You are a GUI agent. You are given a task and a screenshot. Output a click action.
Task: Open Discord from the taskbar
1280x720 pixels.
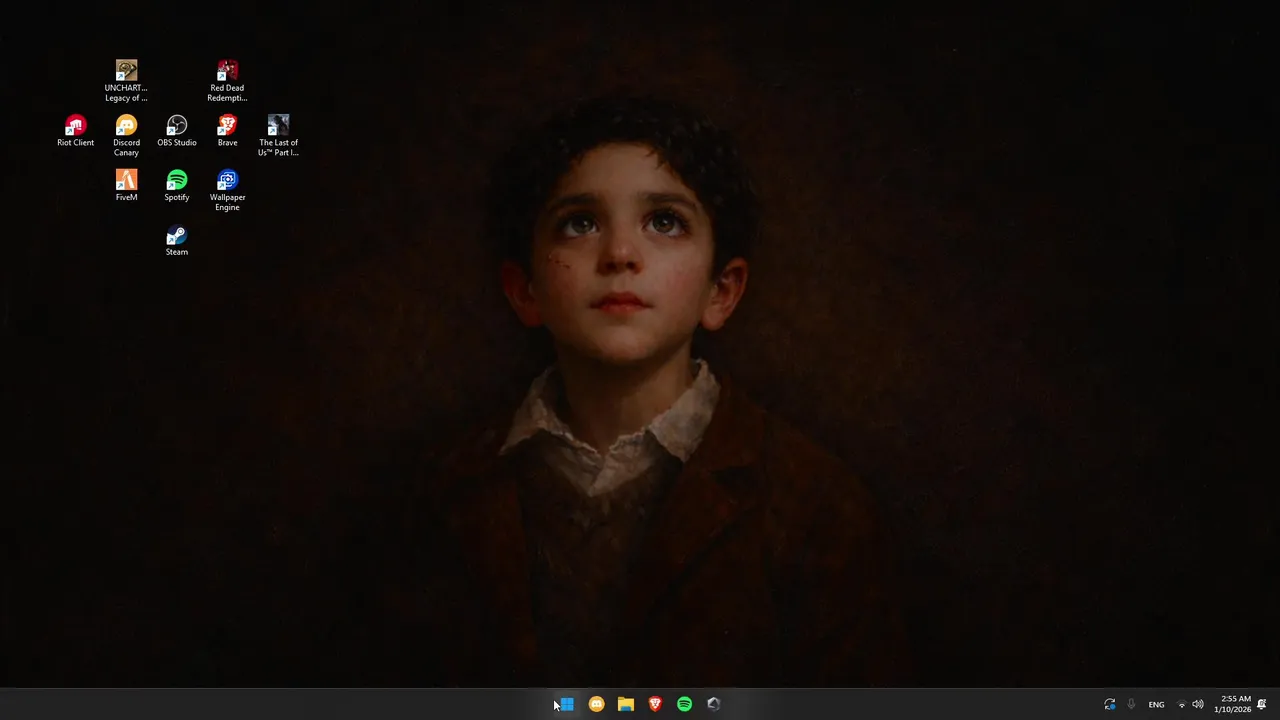596,704
